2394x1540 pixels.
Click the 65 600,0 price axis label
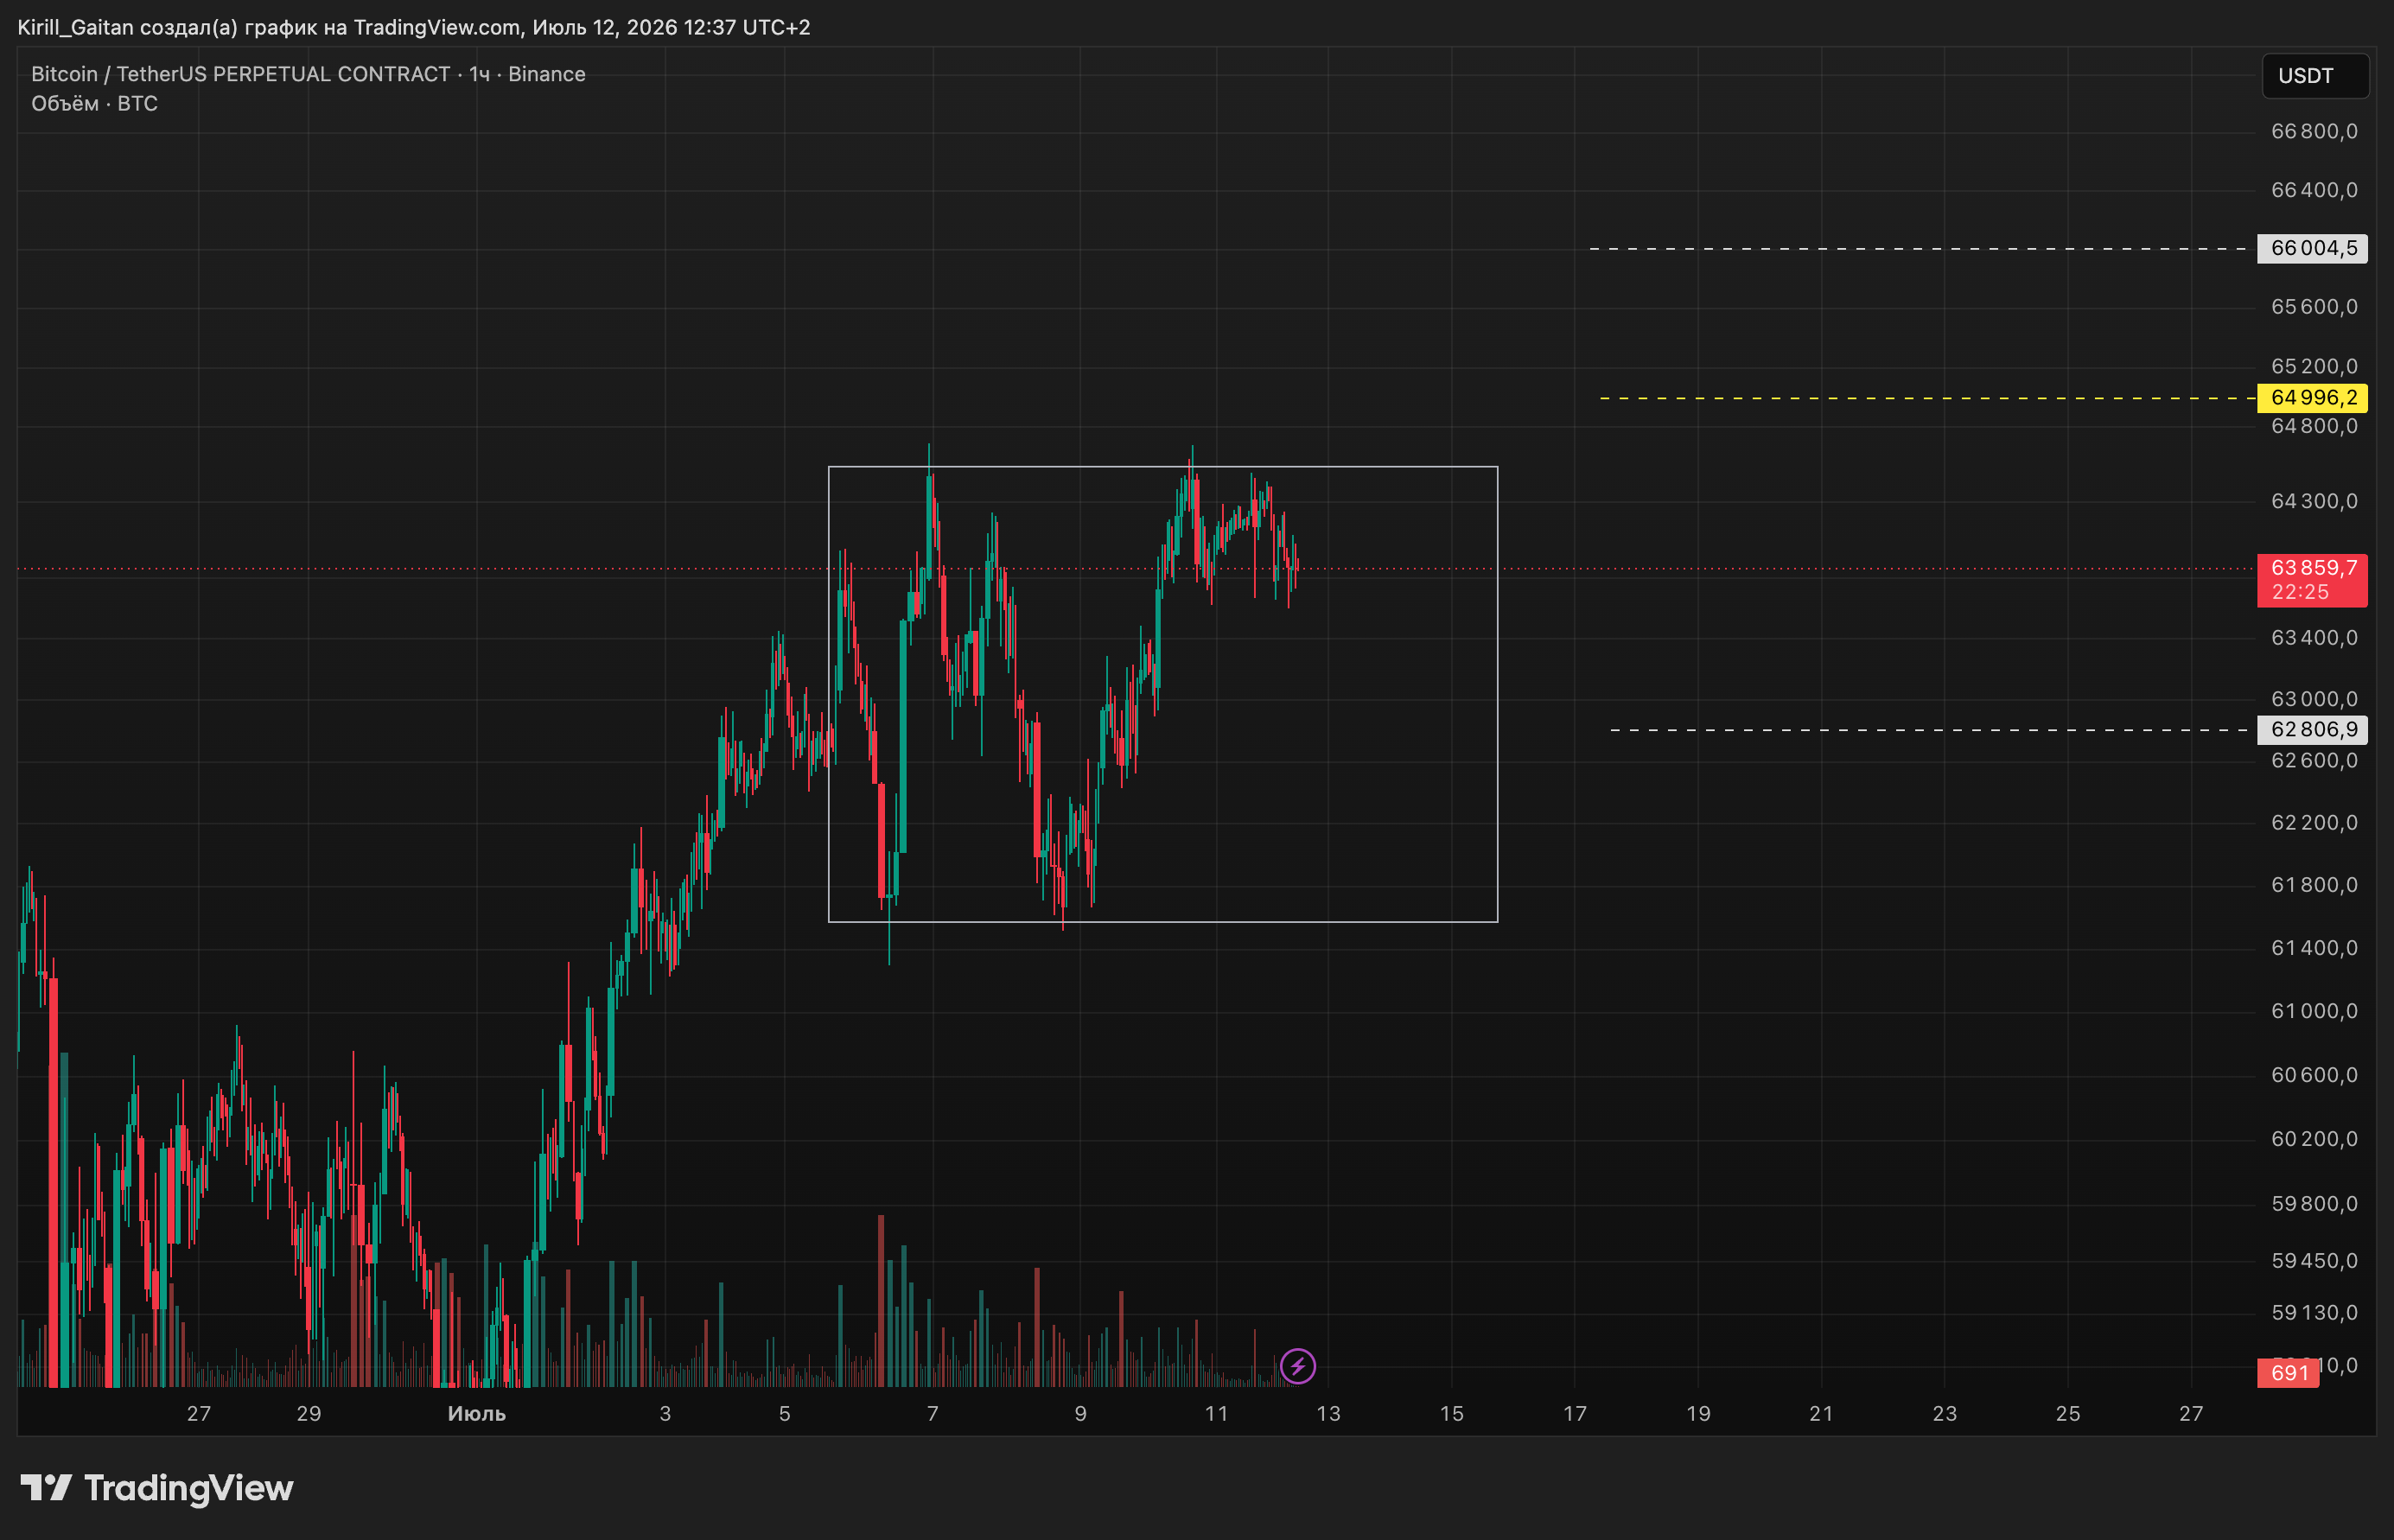[2314, 307]
